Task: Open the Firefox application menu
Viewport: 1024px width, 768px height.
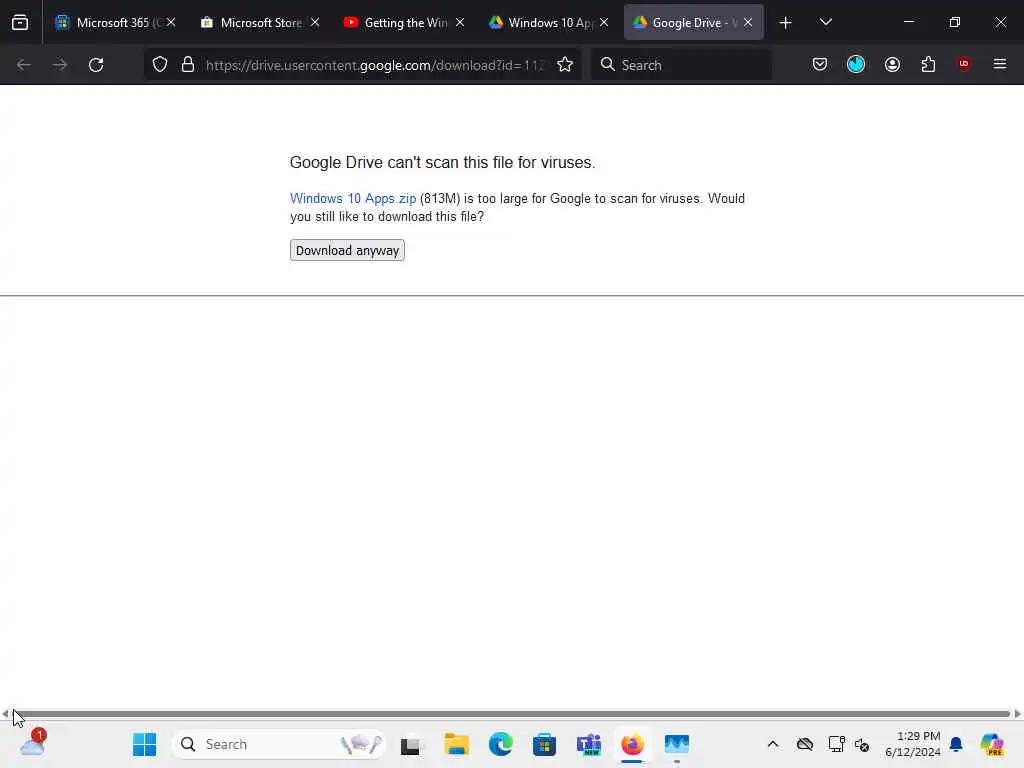Action: 1000,64
